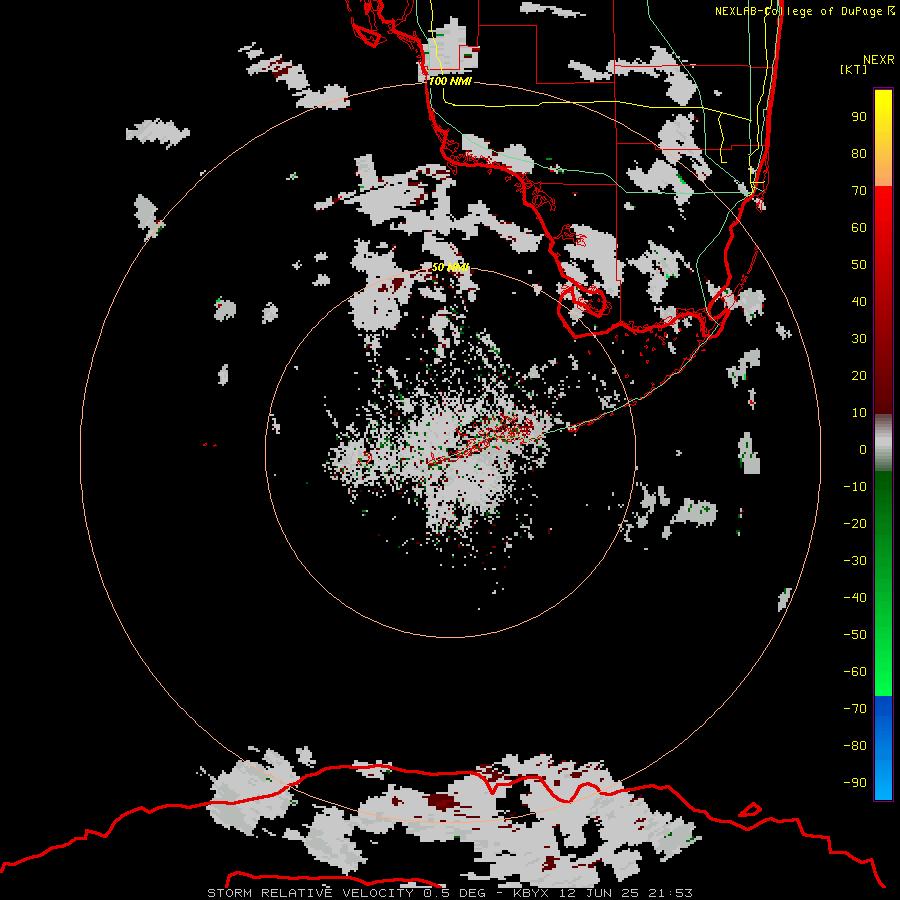
Task: Click the "50 NMI" range ring label
Action: (x=451, y=267)
